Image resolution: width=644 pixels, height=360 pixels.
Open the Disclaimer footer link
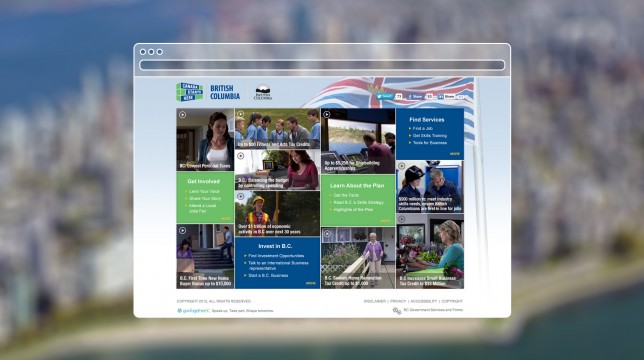coord(375,301)
